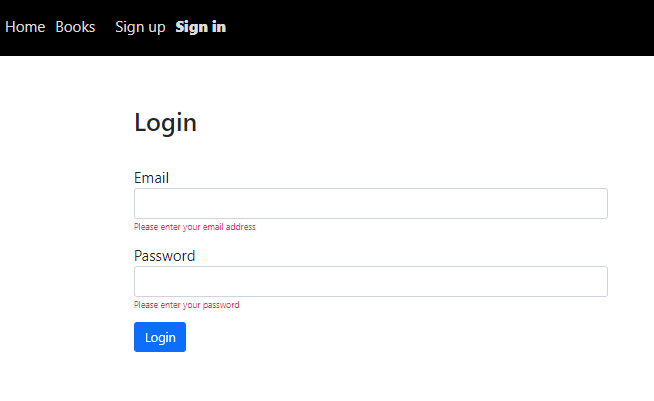Open the Home link in navbar
The width and height of the screenshot is (654, 401).
[x=25, y=27]
